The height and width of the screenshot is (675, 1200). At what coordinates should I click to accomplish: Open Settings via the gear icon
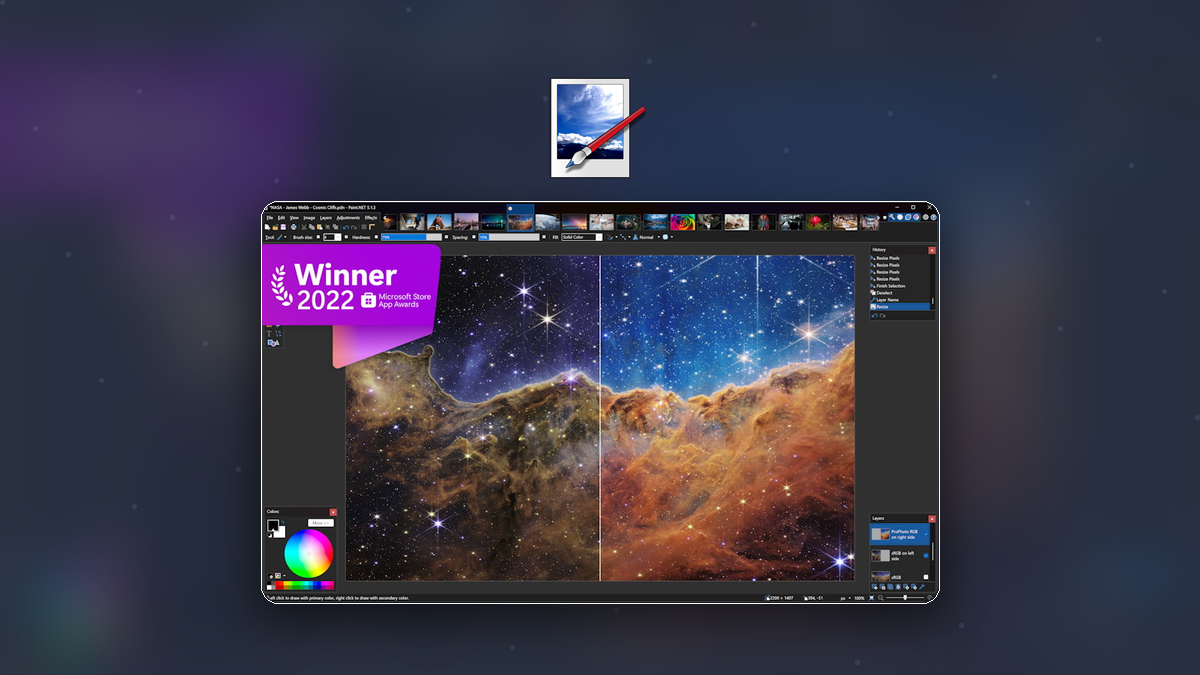pos(926,217)
